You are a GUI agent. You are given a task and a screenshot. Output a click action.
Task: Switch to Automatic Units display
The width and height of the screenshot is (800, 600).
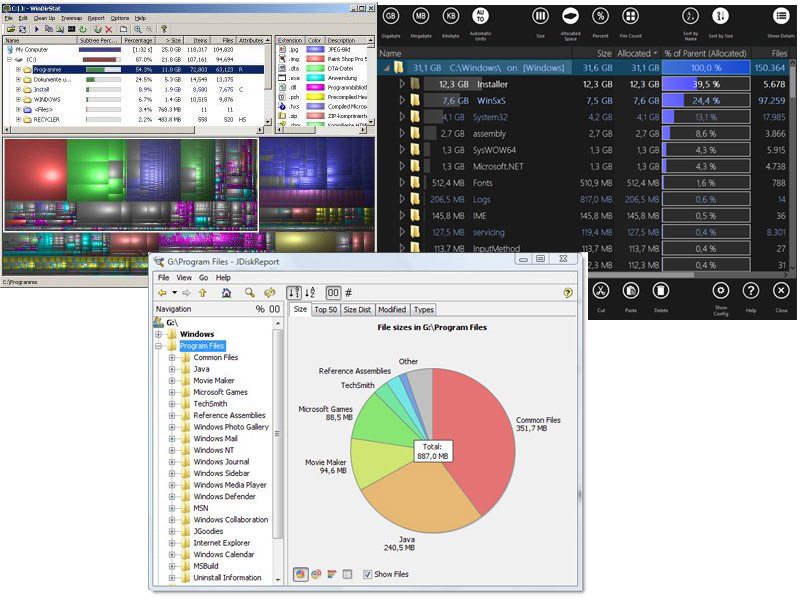pos(480,17)
